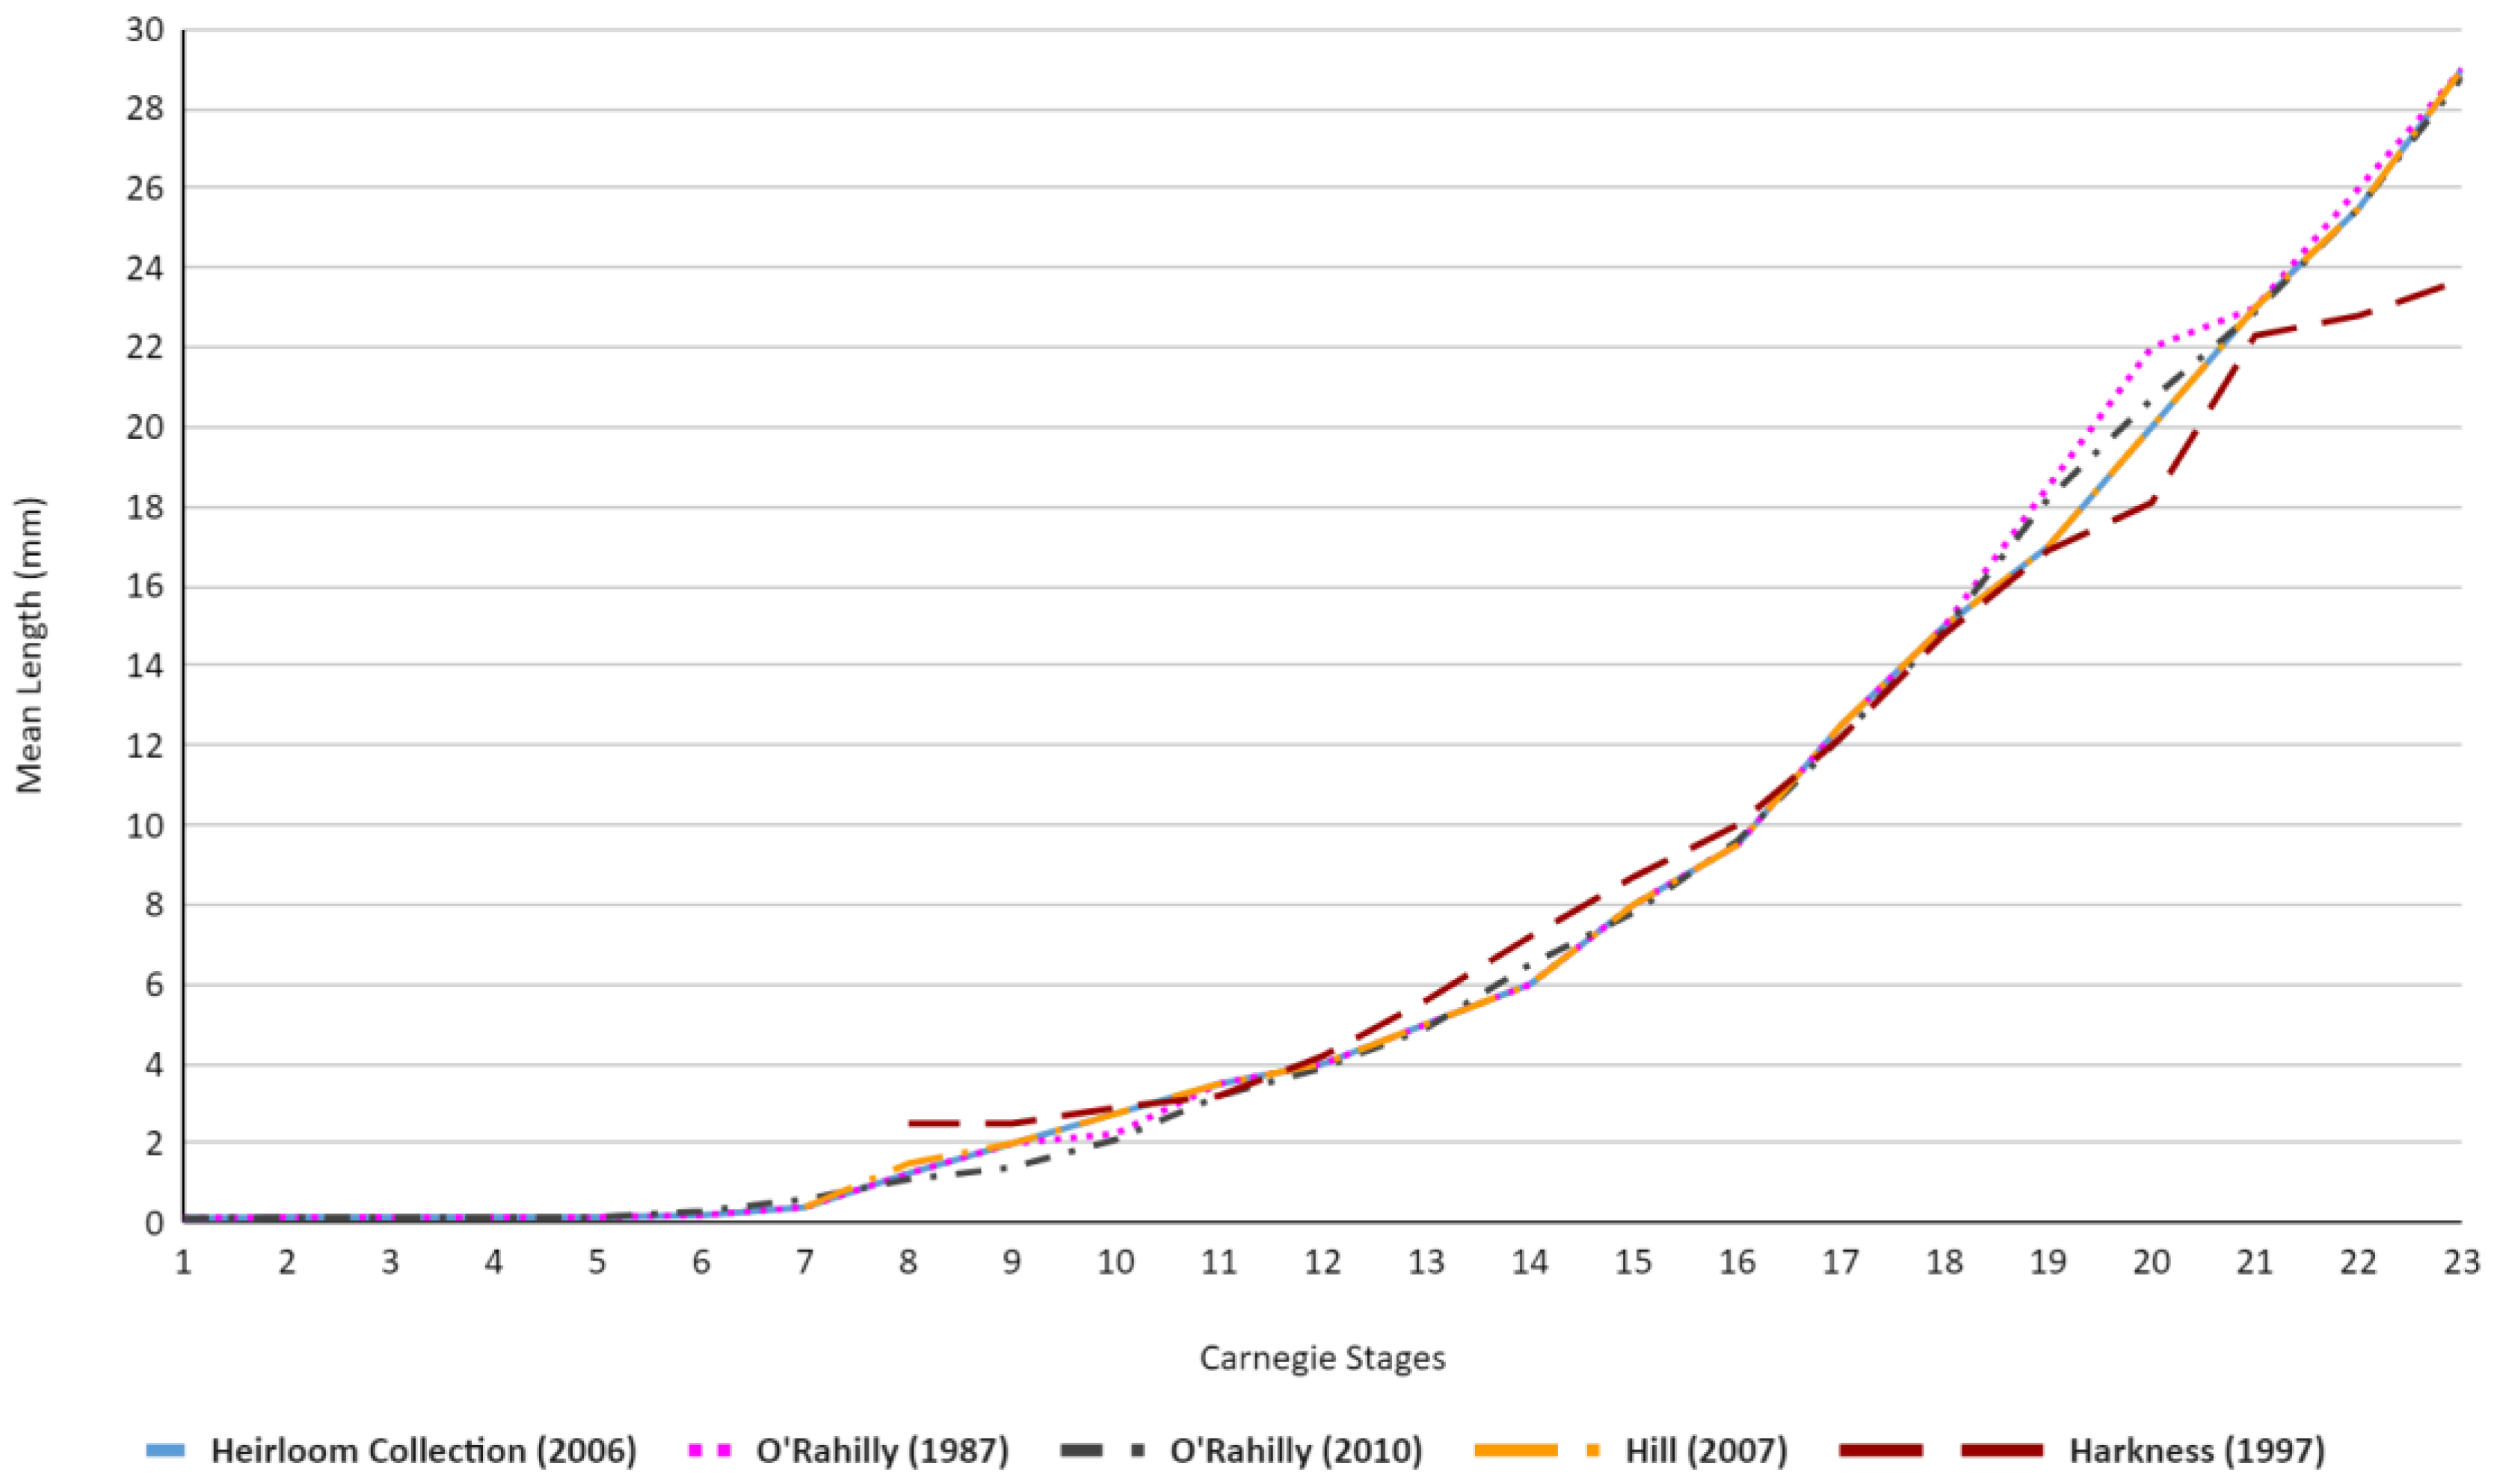The height and width of the screenshot is (1484, 2494).
Task: Click the Hill (2007) legend label
Action: pos(1706,1451)
